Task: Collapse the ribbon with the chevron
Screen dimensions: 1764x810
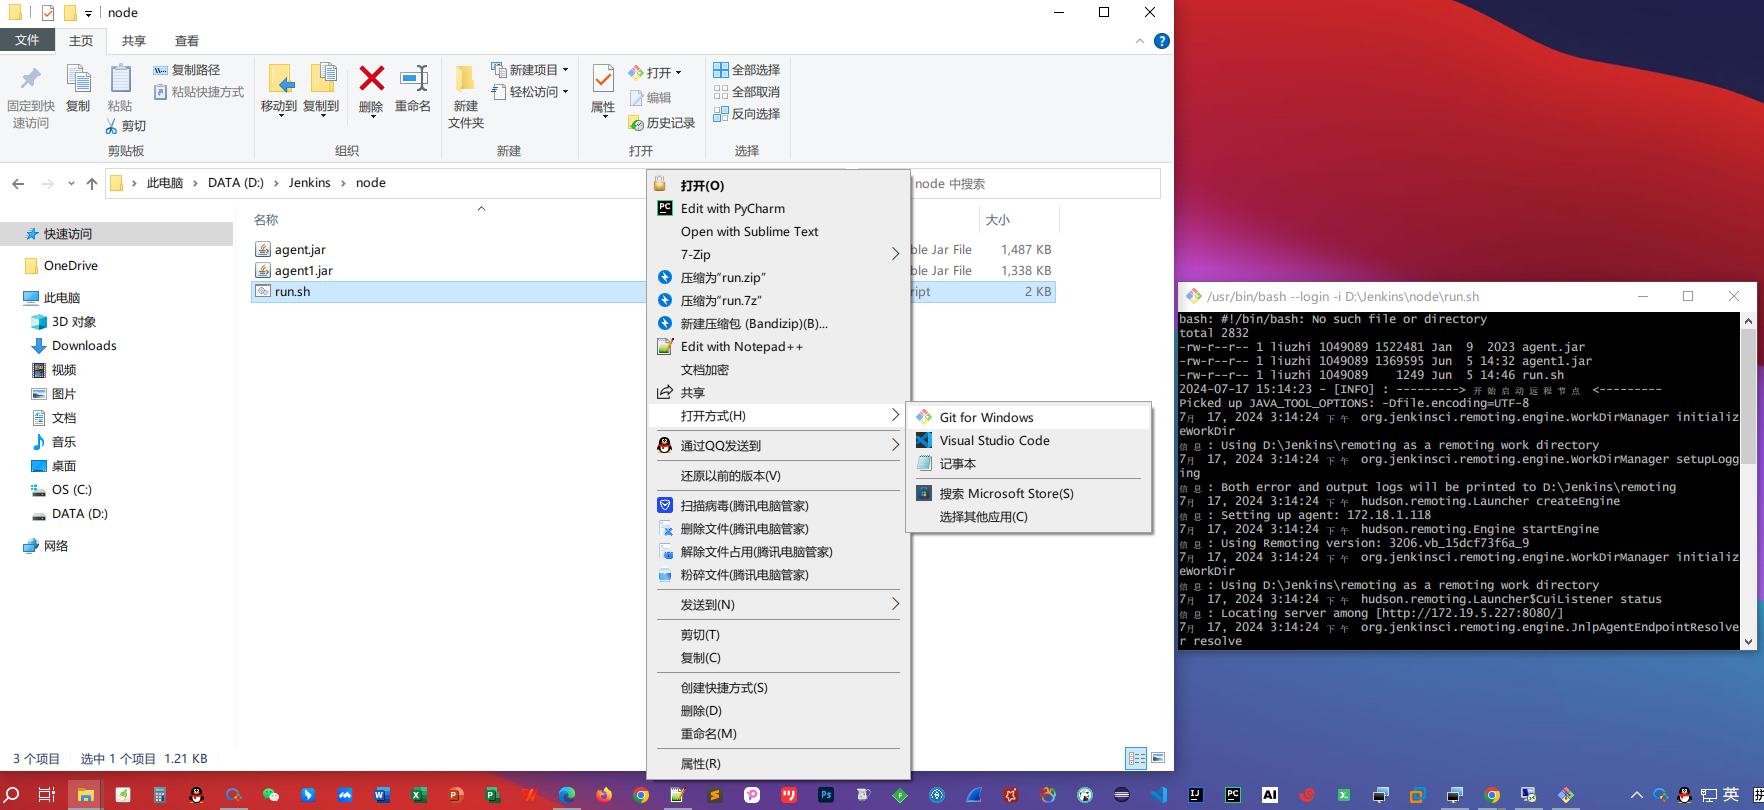Action: pos(1140,41)
